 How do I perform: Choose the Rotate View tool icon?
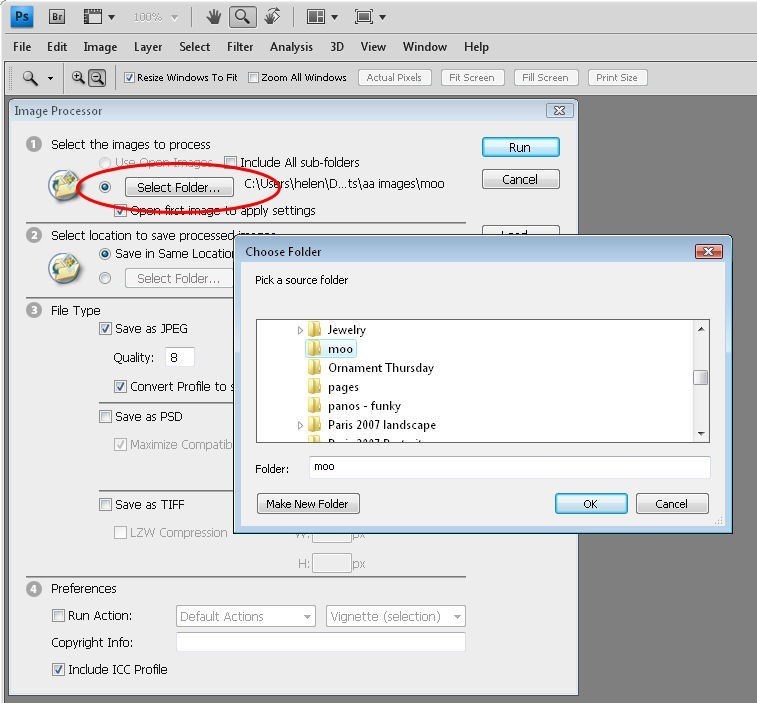(x=272, y=16)
